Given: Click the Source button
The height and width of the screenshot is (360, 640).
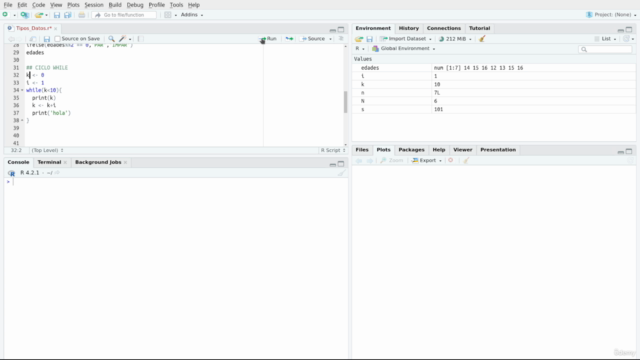Looking at the screenshot, I should click(313, 39).
